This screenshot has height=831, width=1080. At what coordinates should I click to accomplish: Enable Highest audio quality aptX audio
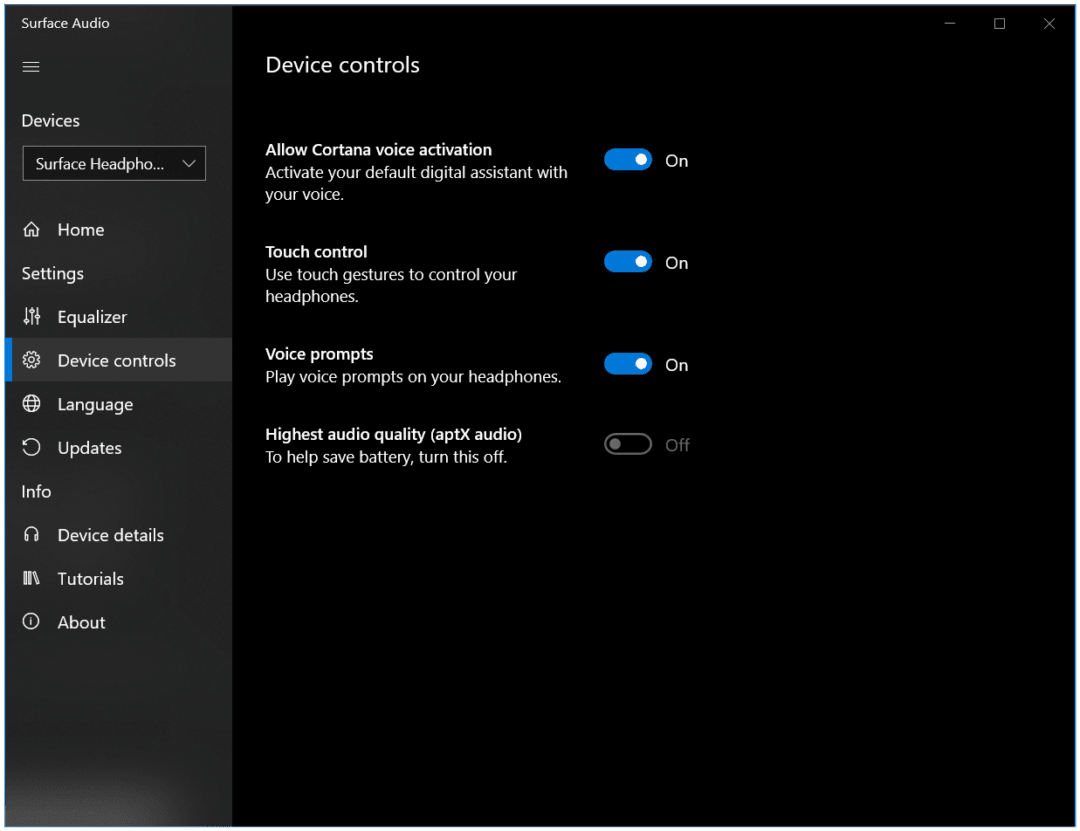pos(627,443)
